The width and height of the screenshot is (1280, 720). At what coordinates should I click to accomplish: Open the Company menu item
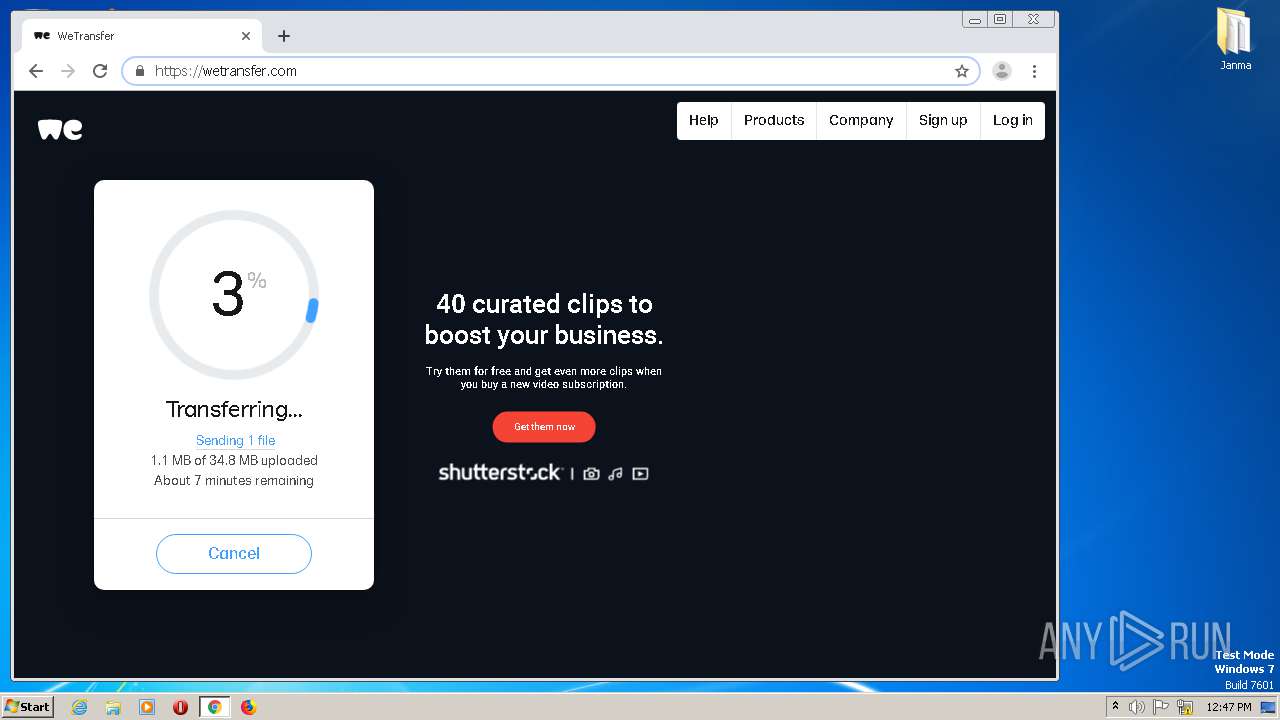click(861, 120)
